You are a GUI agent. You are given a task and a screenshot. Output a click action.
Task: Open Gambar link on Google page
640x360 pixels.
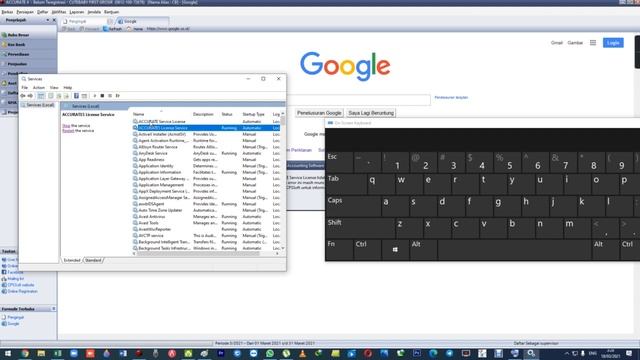pyautogui.click(x=575, y=42)
